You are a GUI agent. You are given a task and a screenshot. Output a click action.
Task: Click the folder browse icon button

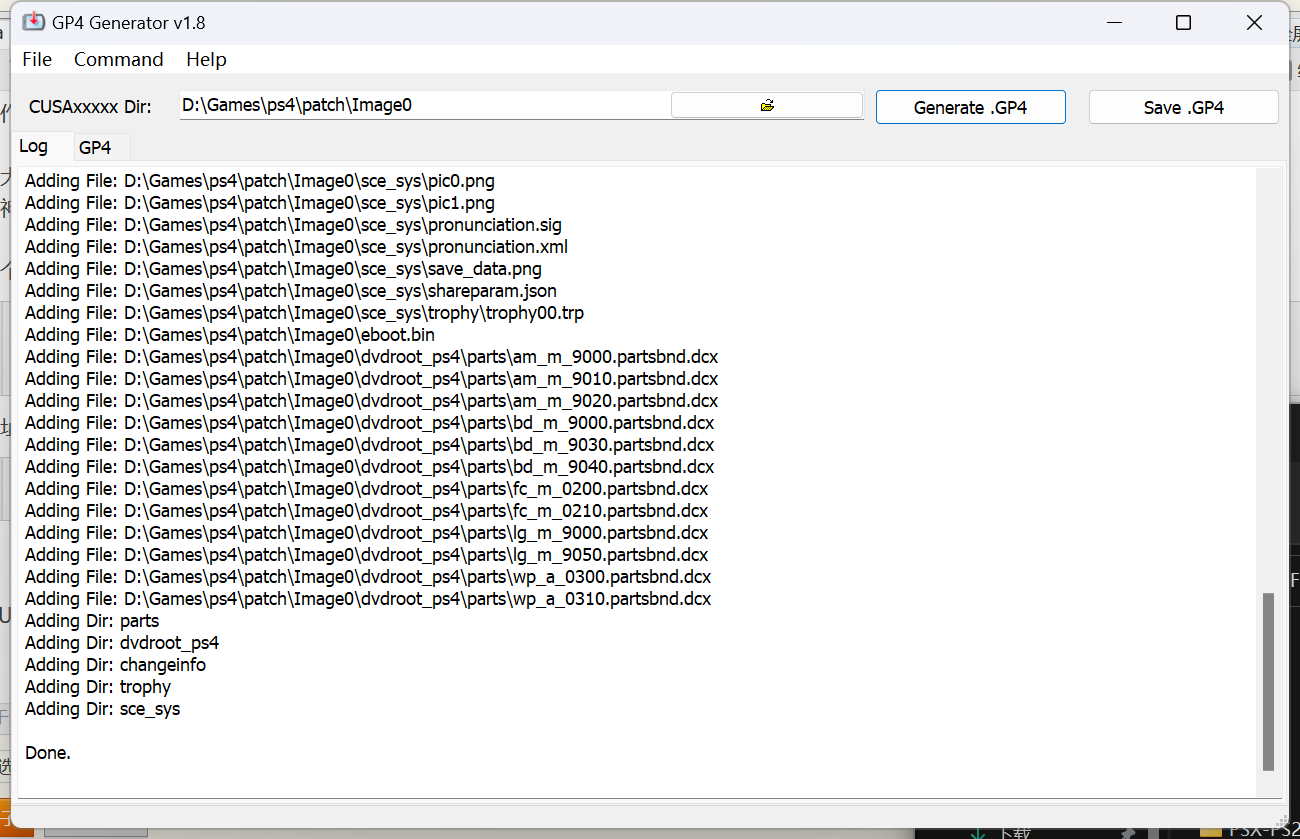tap(766, 106)
